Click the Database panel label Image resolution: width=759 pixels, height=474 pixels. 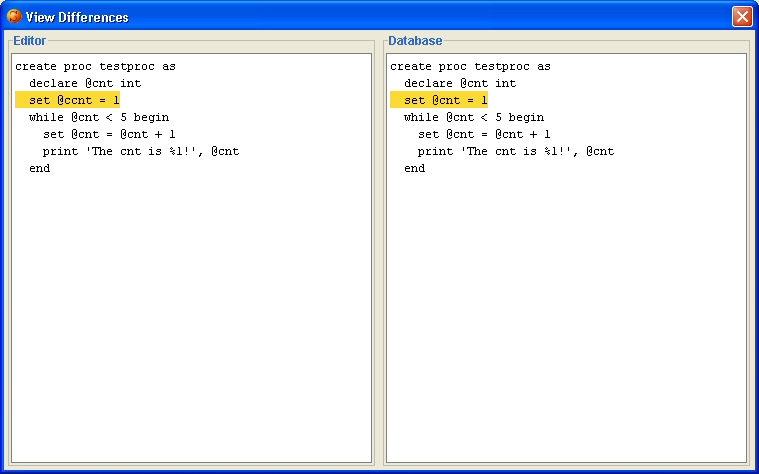[x=415, y=41]
